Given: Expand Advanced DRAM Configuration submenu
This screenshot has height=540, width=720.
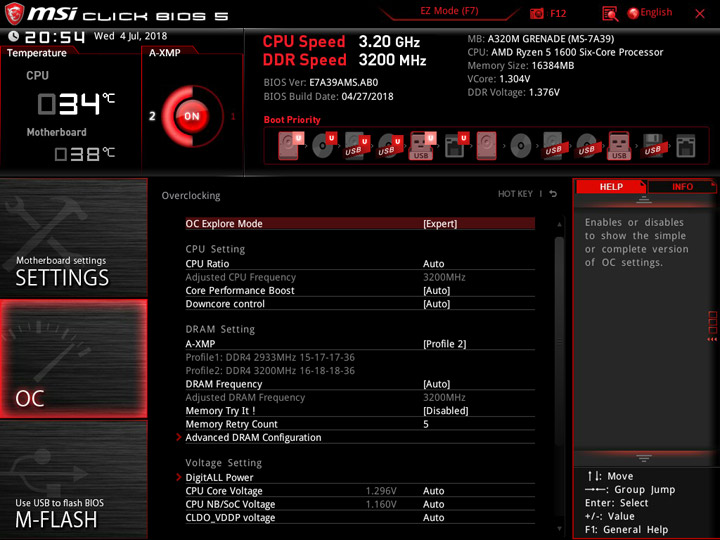Looking at the screenshot, I should tap(360, 437).
